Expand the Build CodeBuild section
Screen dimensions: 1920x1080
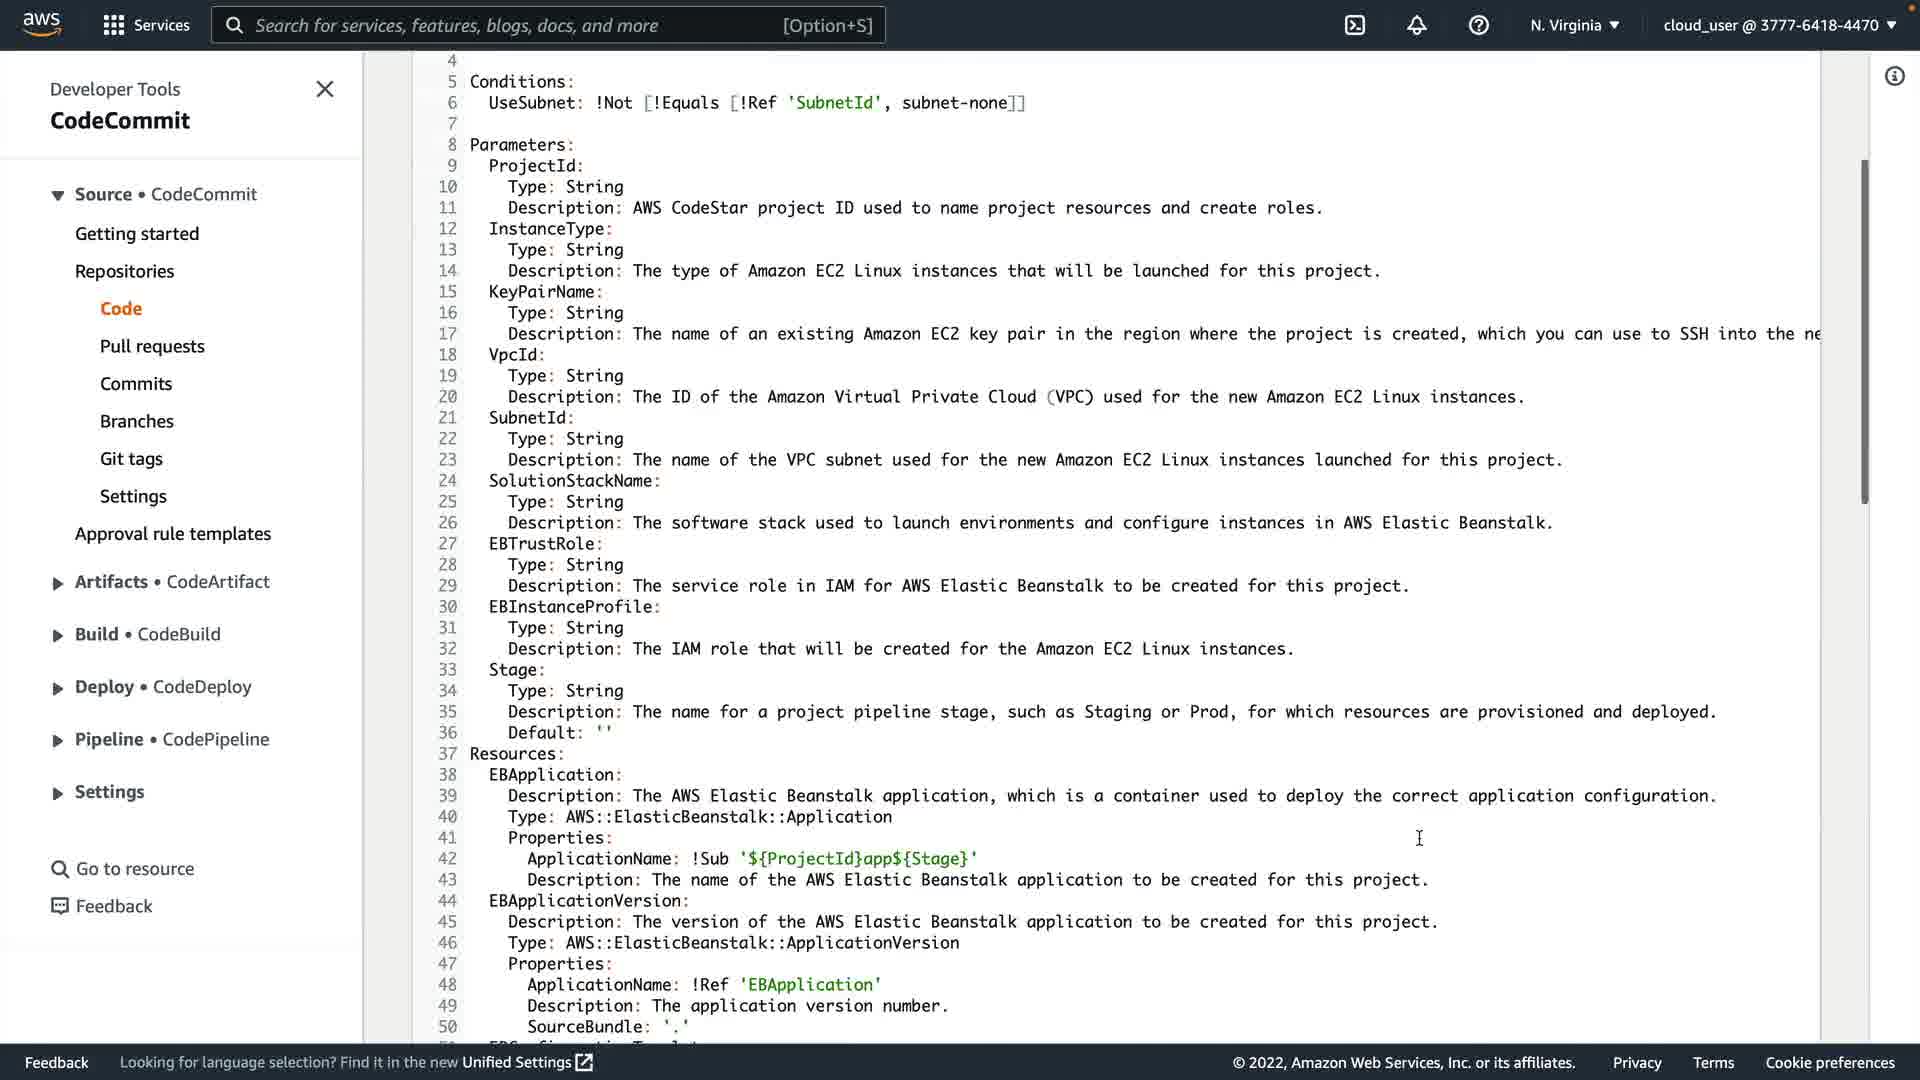point(57,635)
